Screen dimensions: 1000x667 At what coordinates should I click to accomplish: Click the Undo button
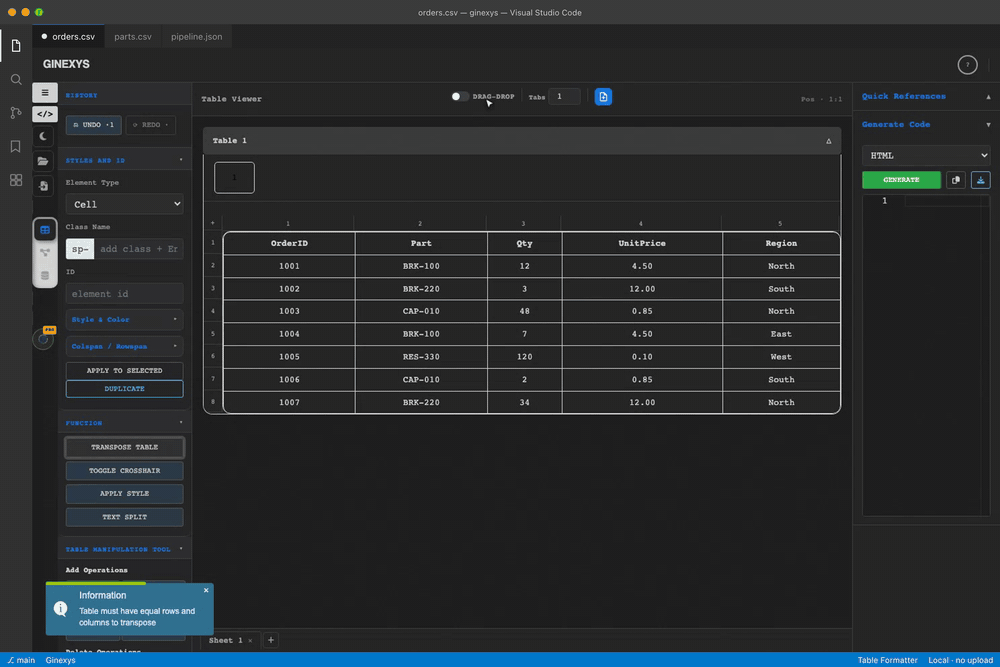point(93,125)
